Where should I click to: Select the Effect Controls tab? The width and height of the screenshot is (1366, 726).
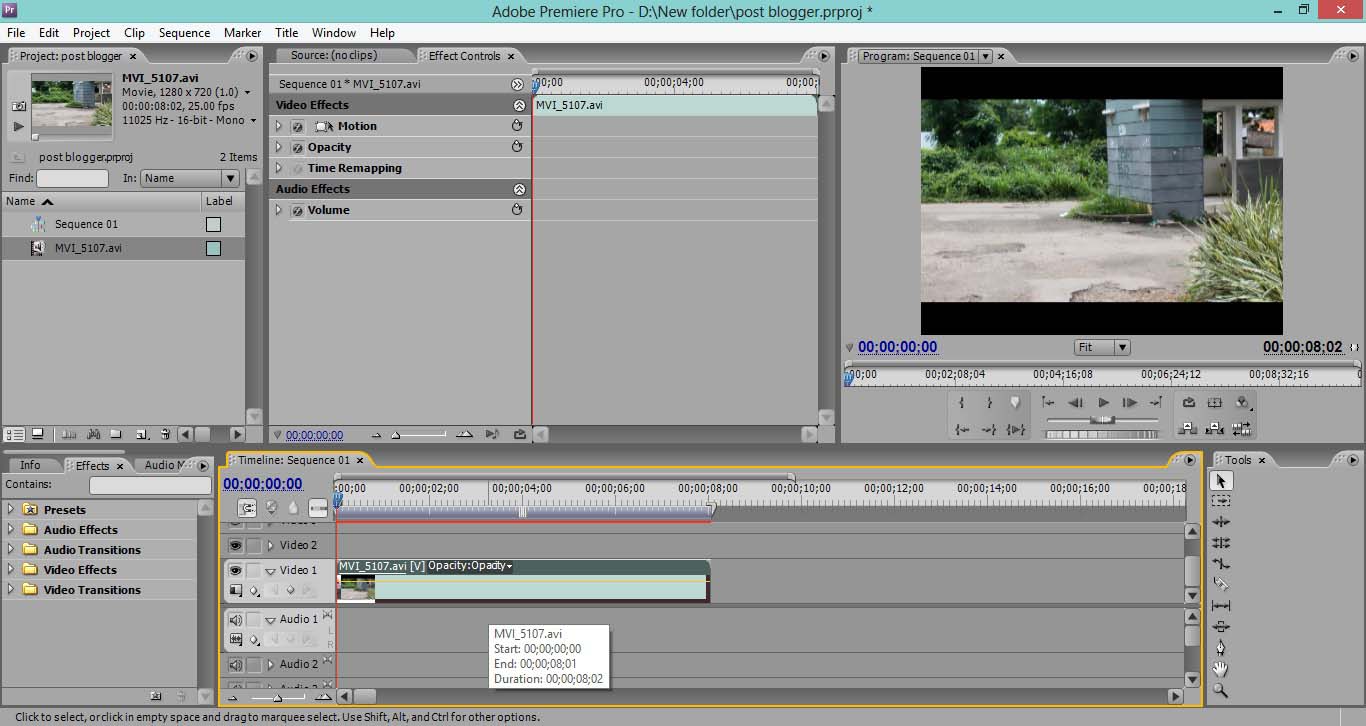coord(465,56)
